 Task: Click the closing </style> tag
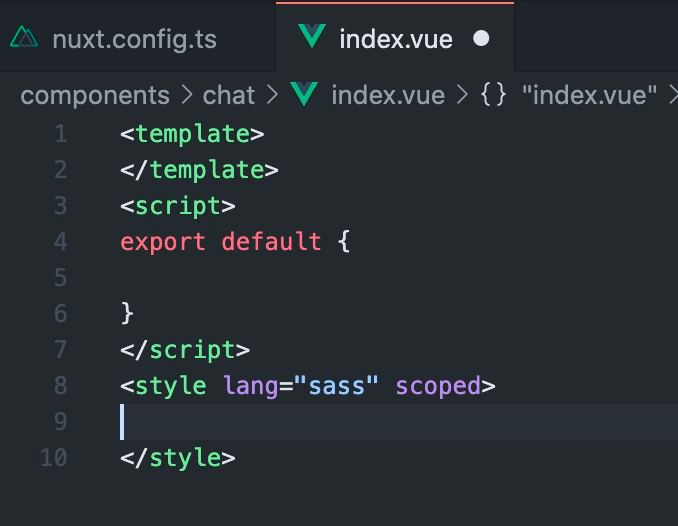[x=178, y=458]
